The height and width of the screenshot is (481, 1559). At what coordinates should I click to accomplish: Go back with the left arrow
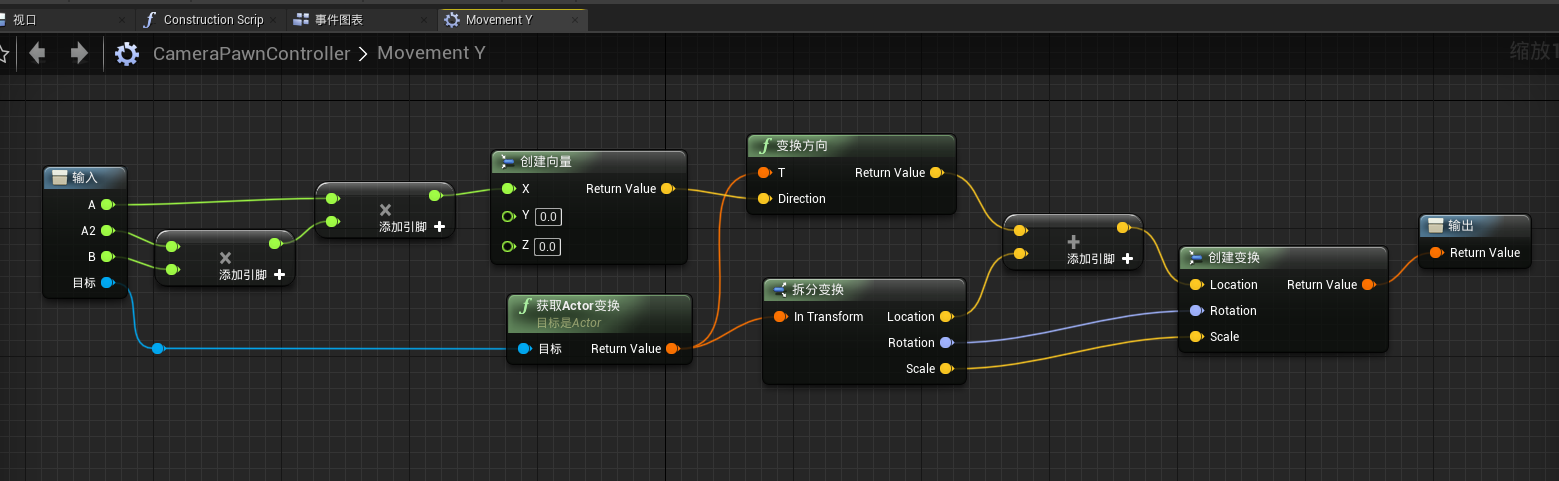(37, 53)
